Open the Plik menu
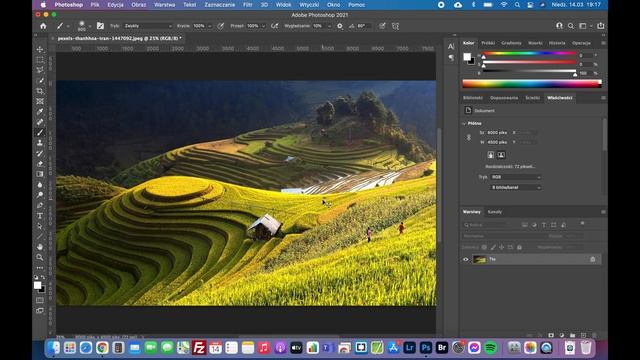 tap(95, 5)
